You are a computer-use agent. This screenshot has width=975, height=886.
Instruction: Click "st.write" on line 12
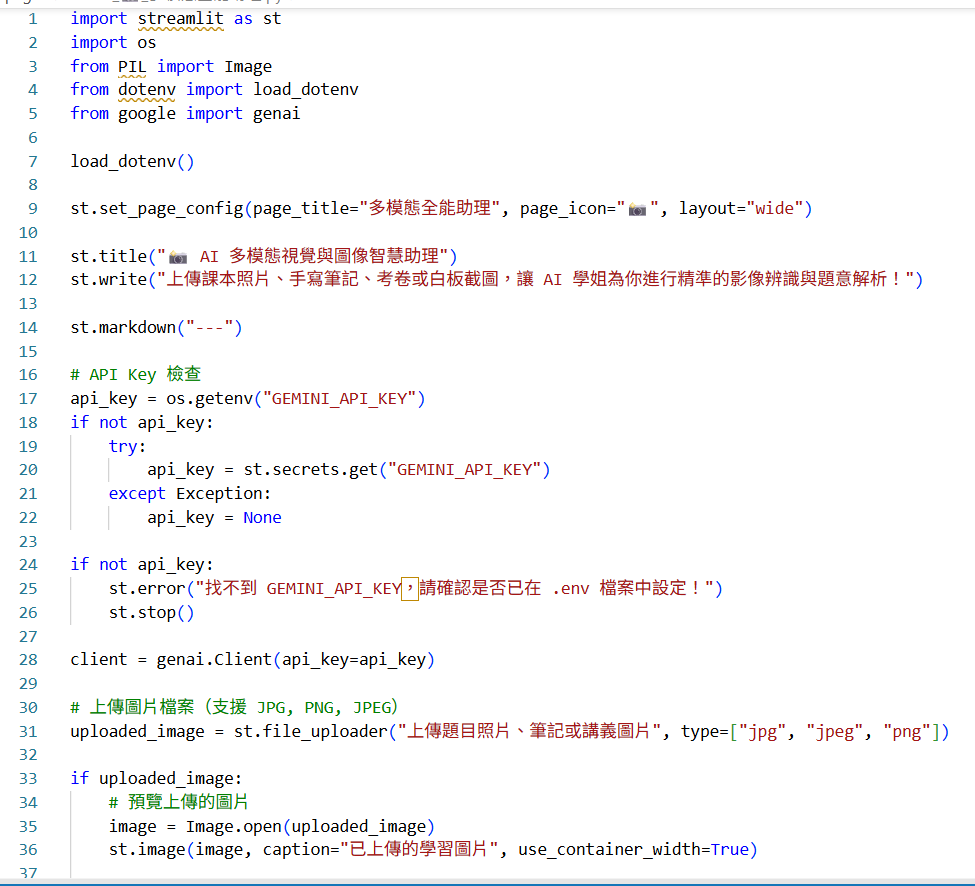[109, 280]
